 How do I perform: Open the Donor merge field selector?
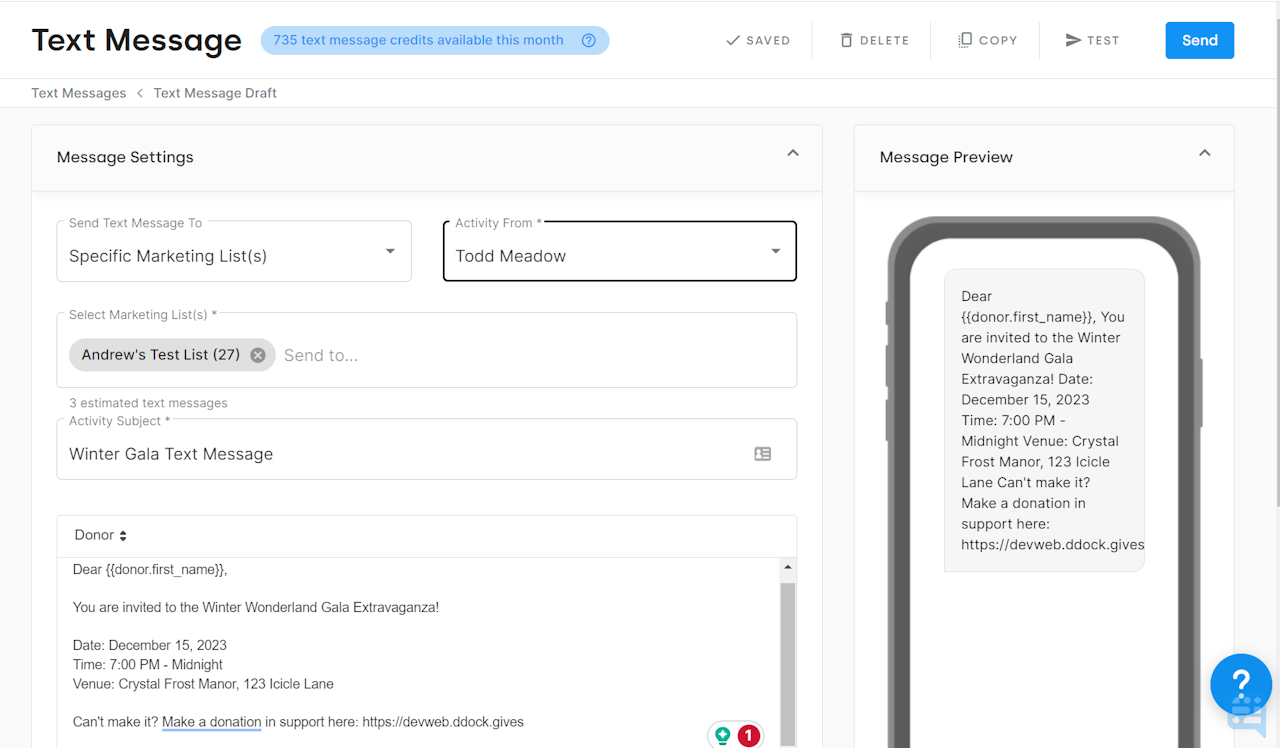(101, 536)
